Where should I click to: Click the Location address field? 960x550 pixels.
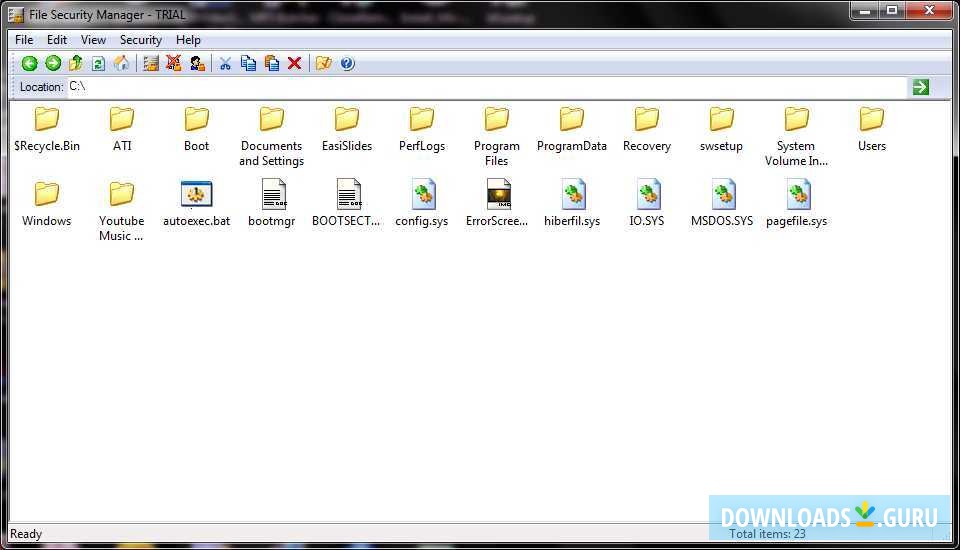[x=487, y=87]
